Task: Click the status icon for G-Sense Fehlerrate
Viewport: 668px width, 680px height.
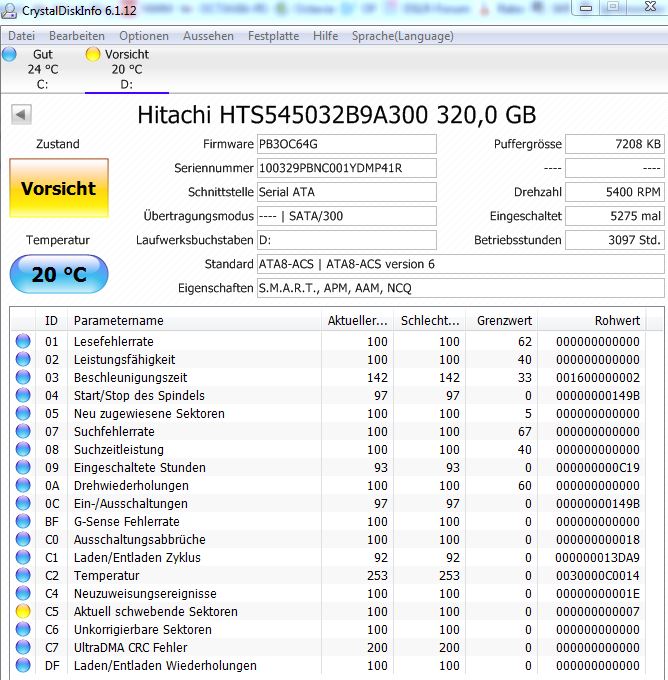Action: pos(23,521)
